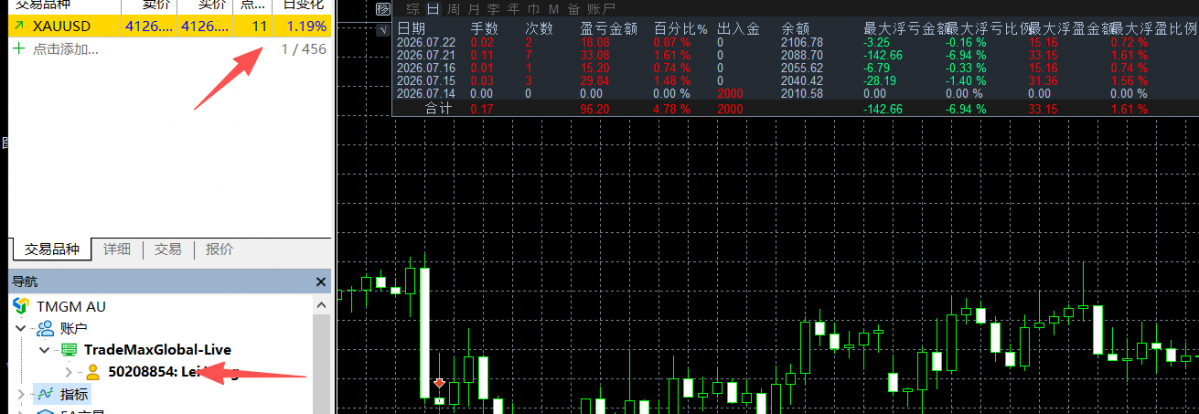1199x414 pixels.
Task: Click the green plus add-symbol icon
Action: coord(19,49)
